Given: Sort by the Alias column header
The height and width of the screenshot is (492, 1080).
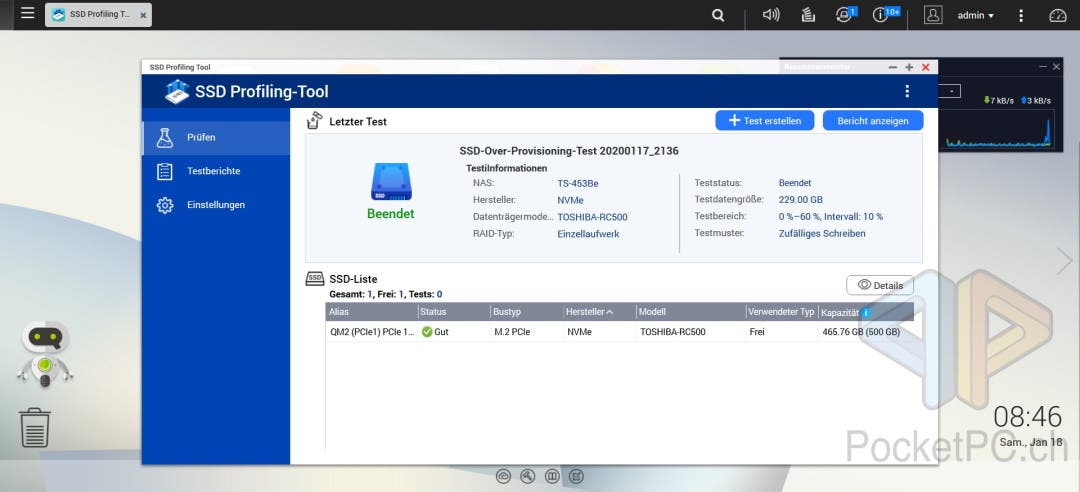Looking at the screenshot, I should (371, 312).
